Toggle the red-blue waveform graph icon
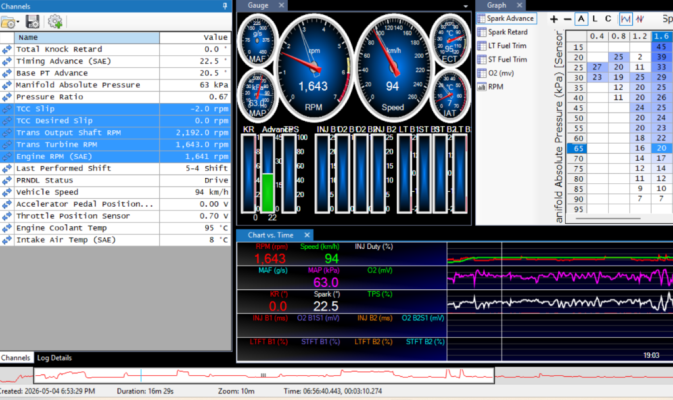Image resolution: width=673 pixels, height=400 pixels. tap(640, 19)
